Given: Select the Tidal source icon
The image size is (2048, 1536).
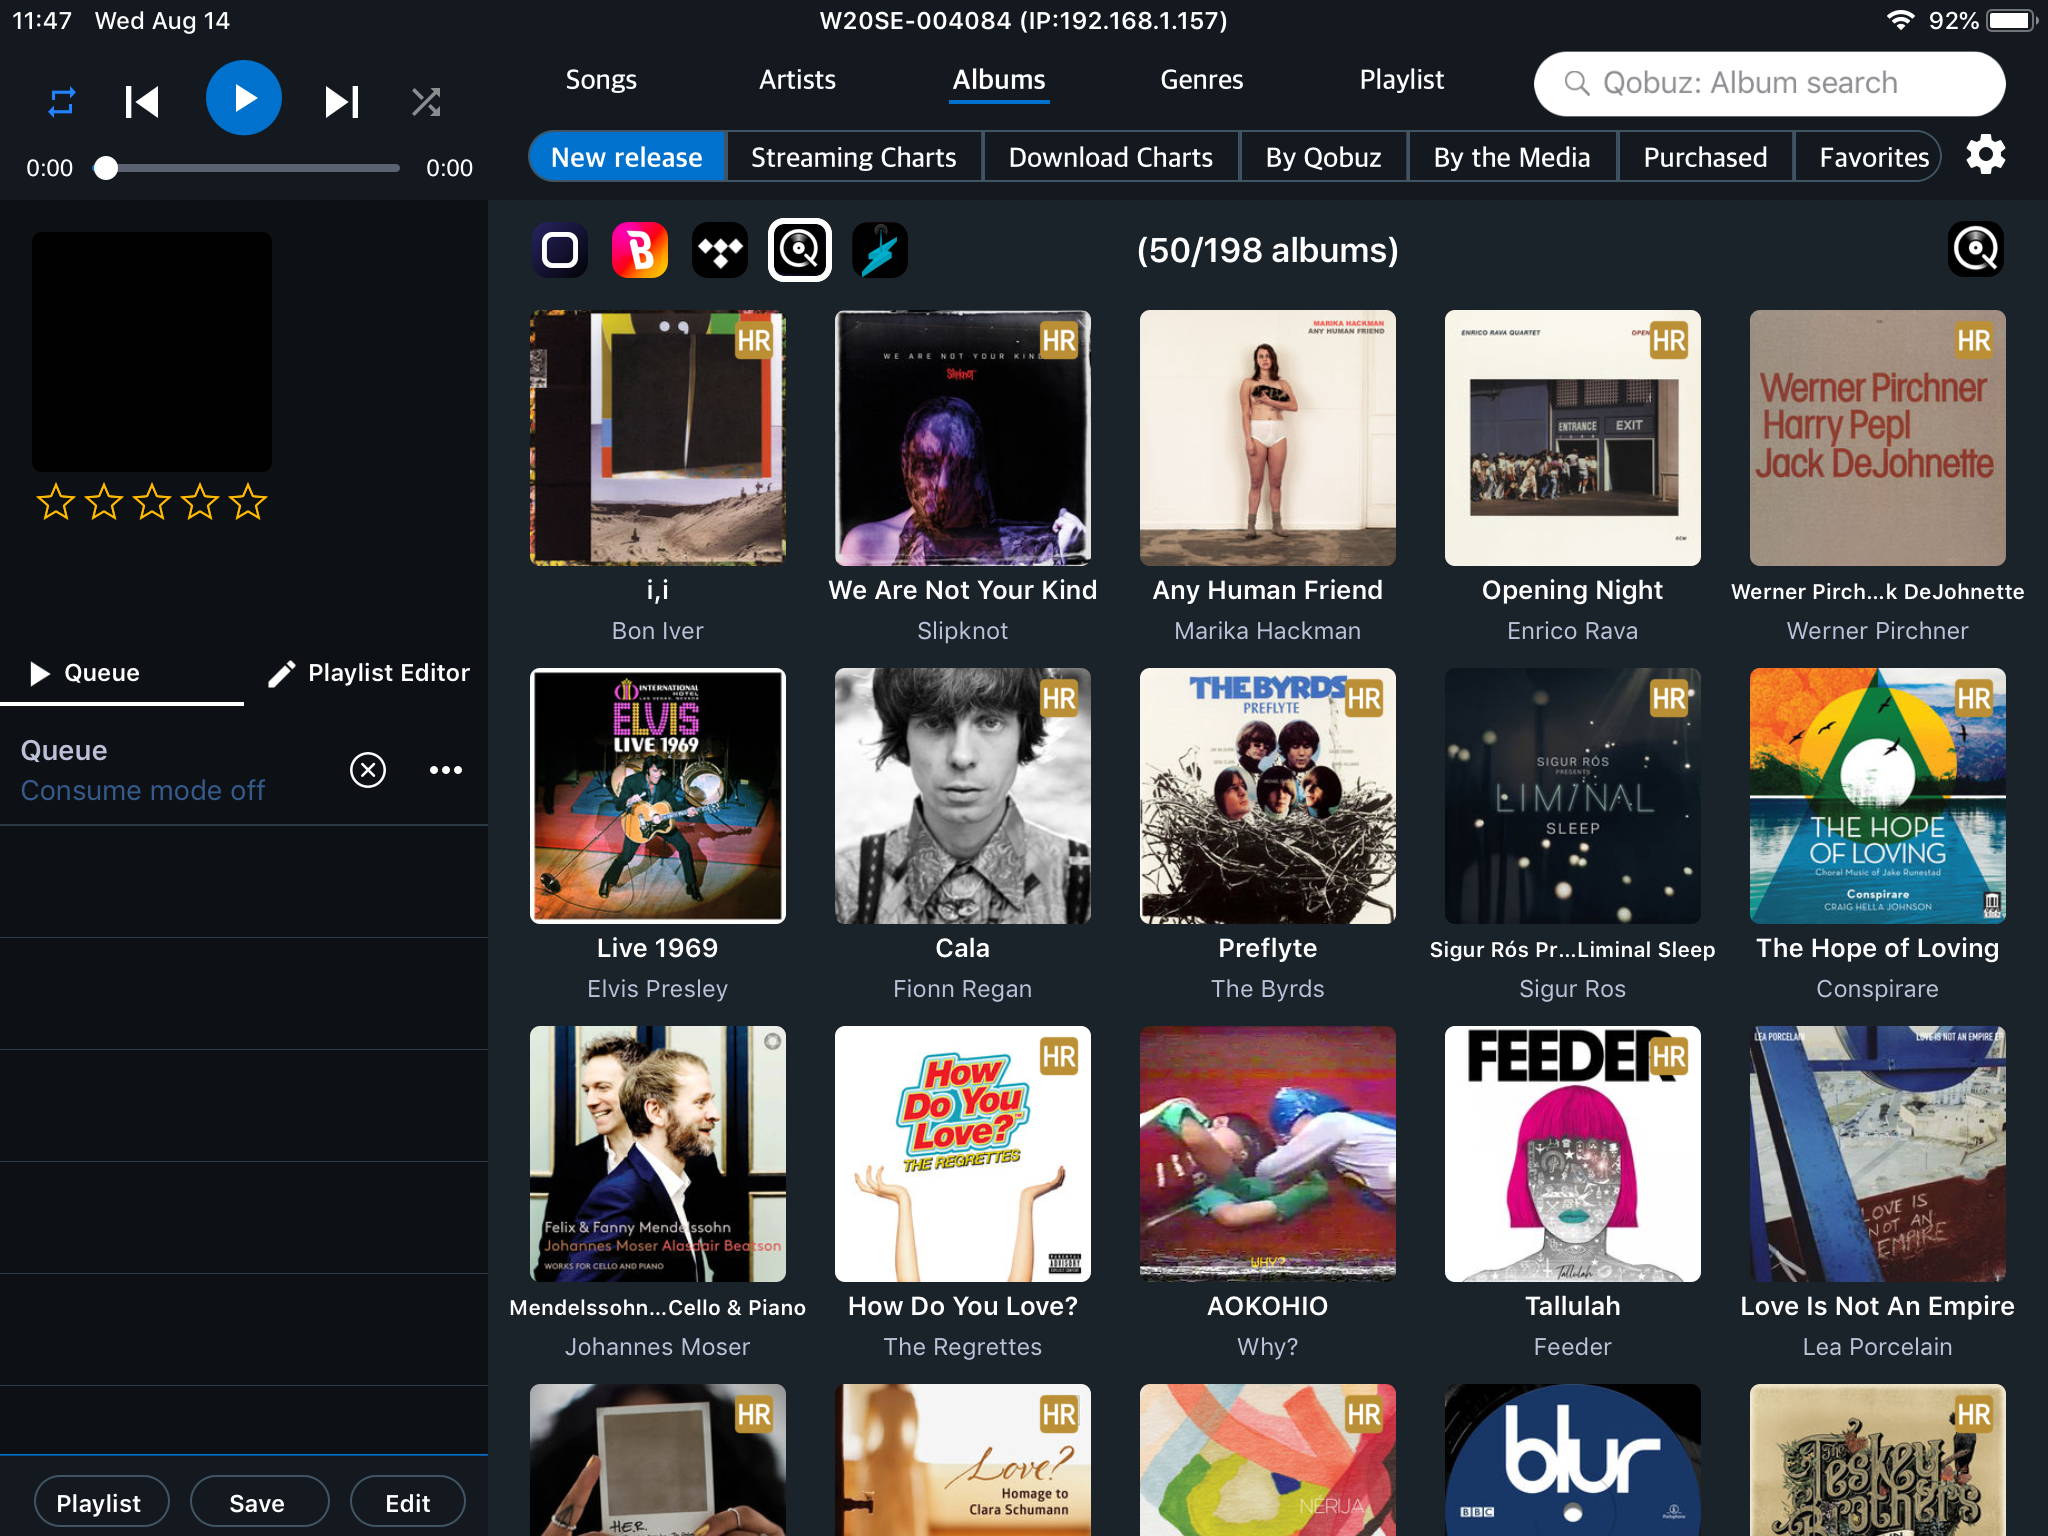Looking at the screenshot, I should tap(720, 250).
